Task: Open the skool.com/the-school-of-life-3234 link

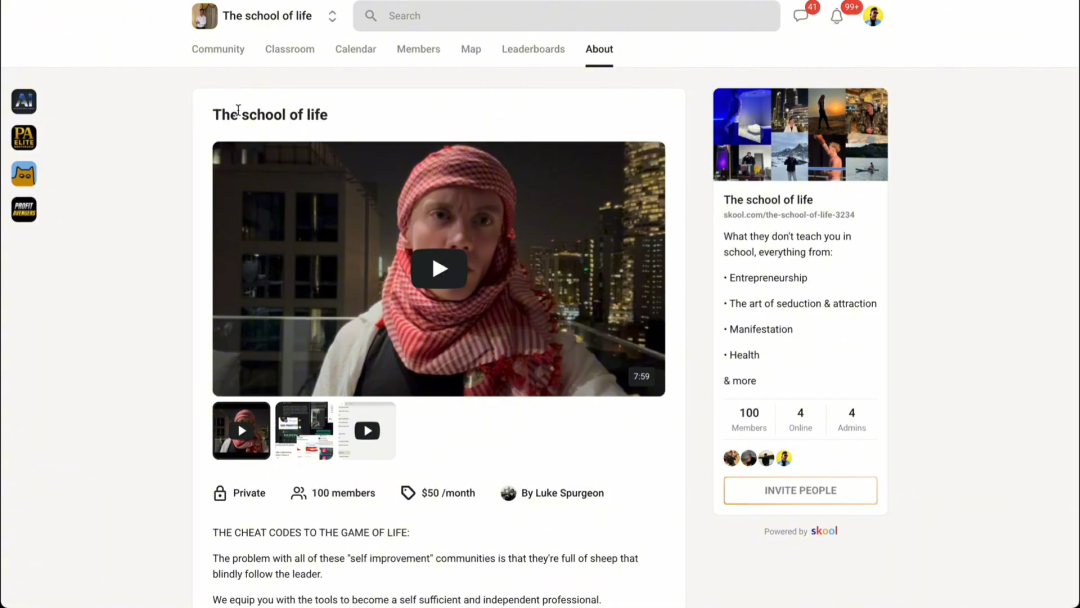Action: coord(789,215)
